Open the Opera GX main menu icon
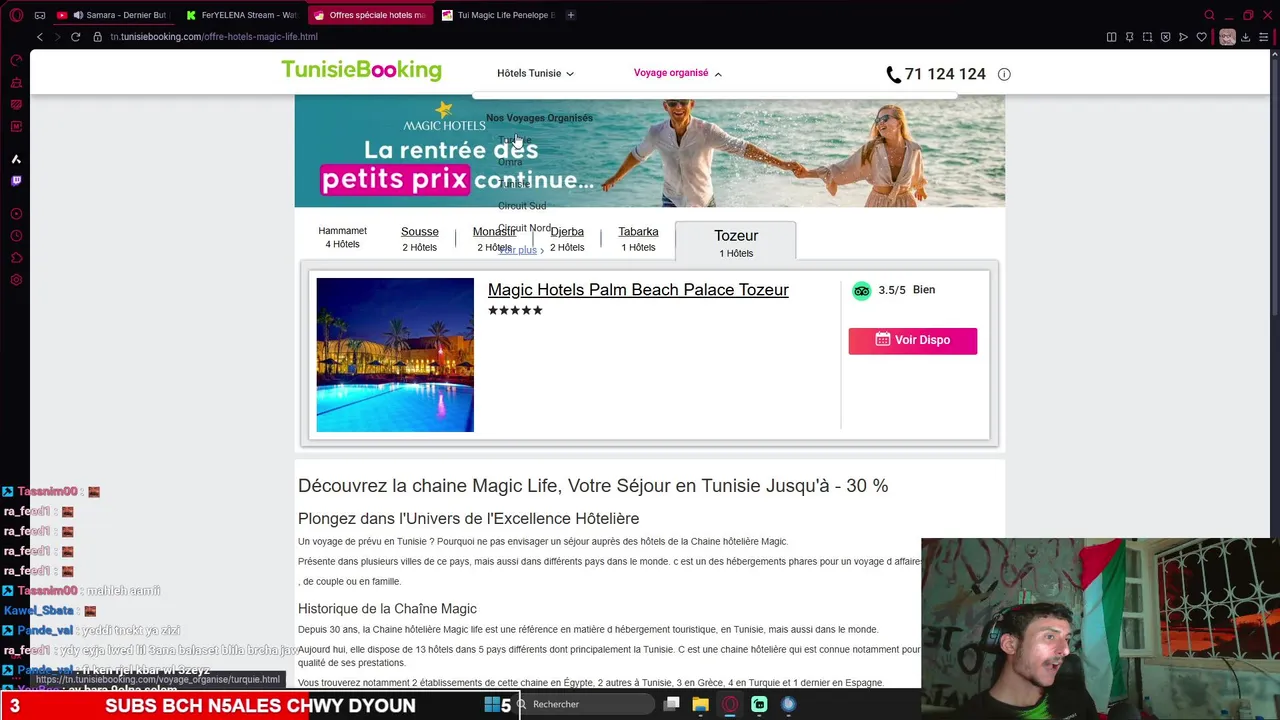The image size is (1280, 720). [16, 15]
